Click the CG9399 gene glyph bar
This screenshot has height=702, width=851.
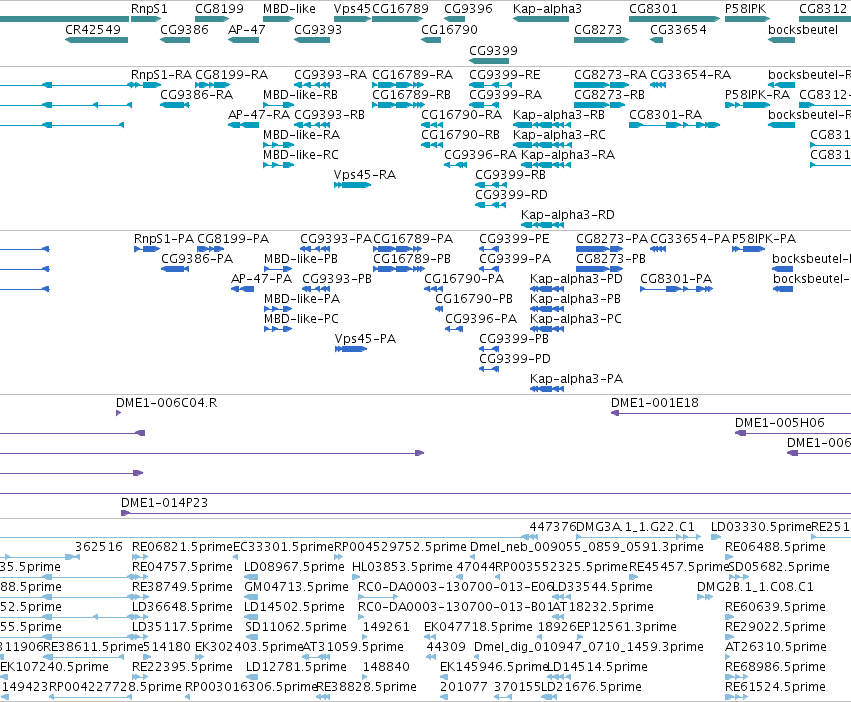[x=489, y=61]
